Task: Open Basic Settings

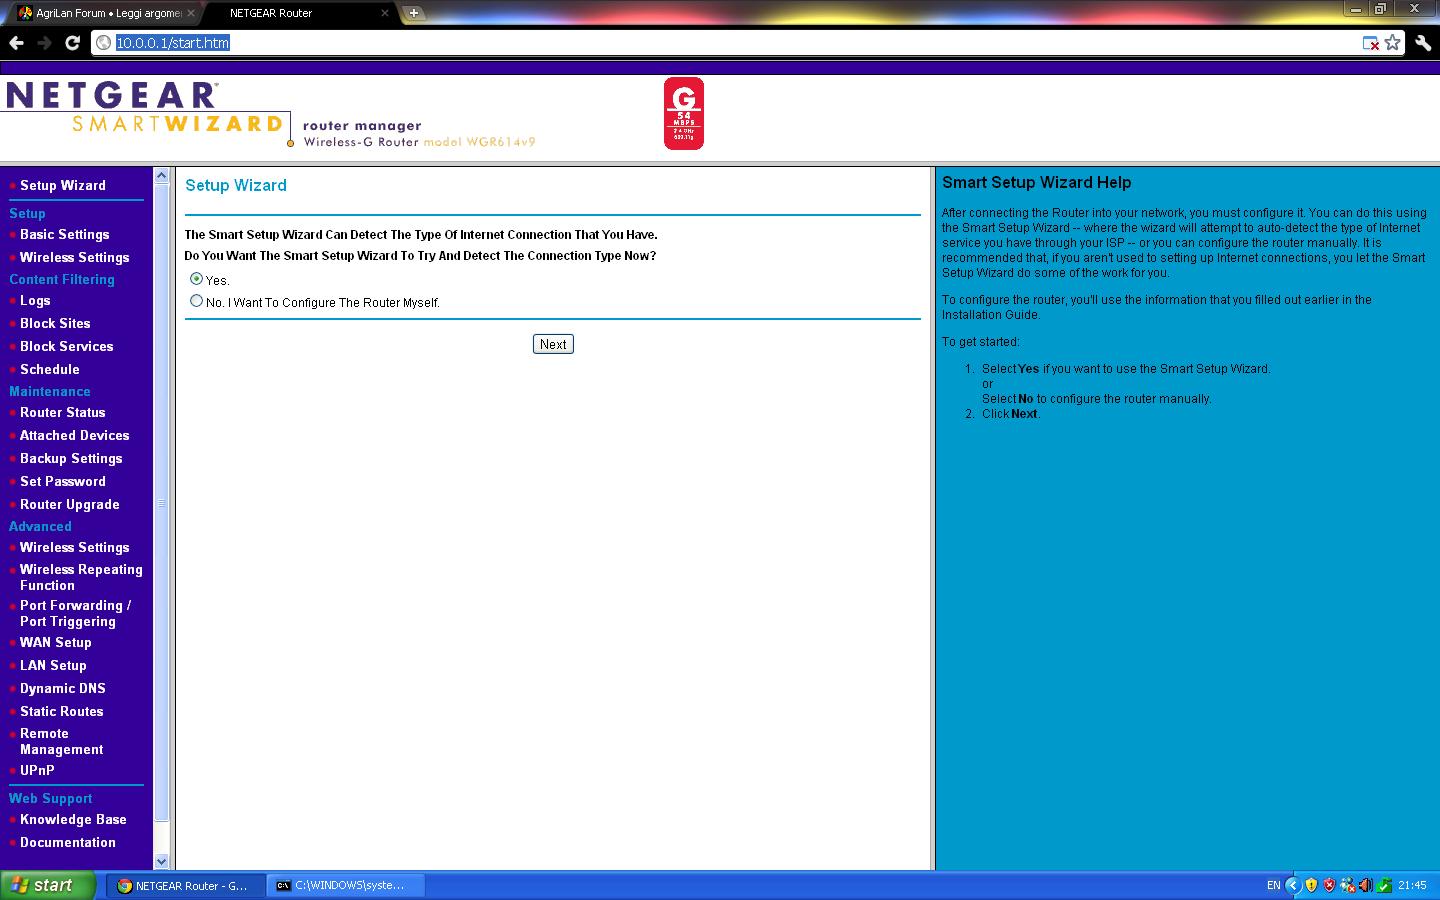Action: [x=64, y=234]
